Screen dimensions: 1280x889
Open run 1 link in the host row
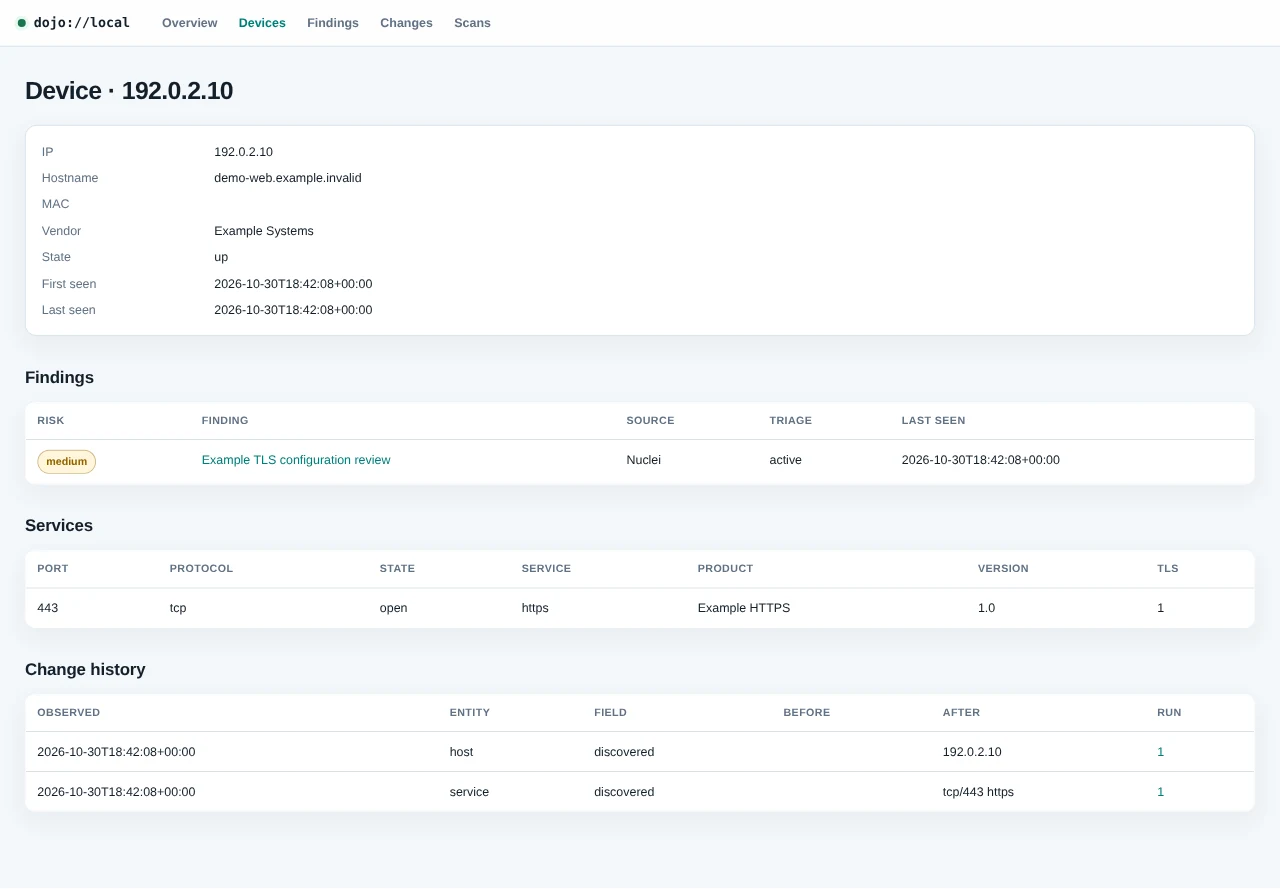(1161, 752)
